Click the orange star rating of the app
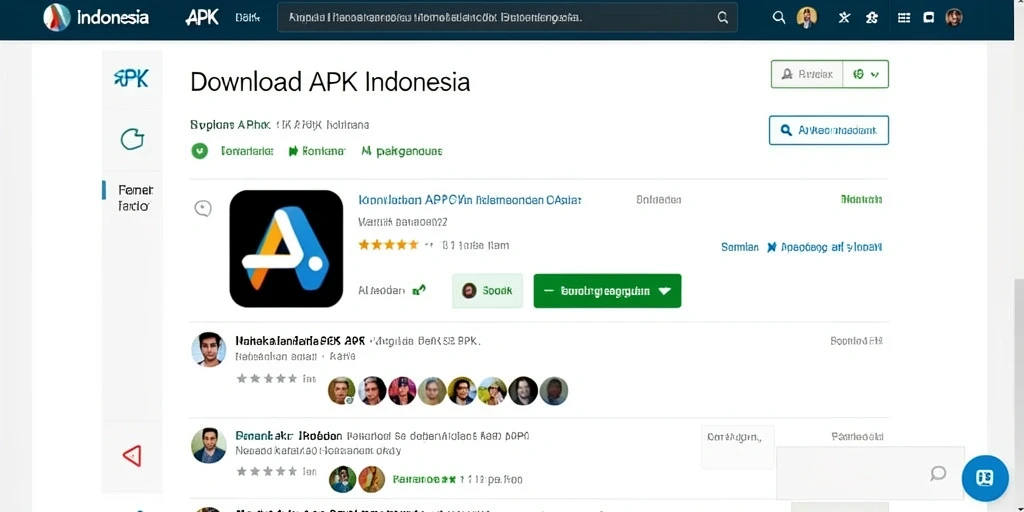 (x=389, y=245)
